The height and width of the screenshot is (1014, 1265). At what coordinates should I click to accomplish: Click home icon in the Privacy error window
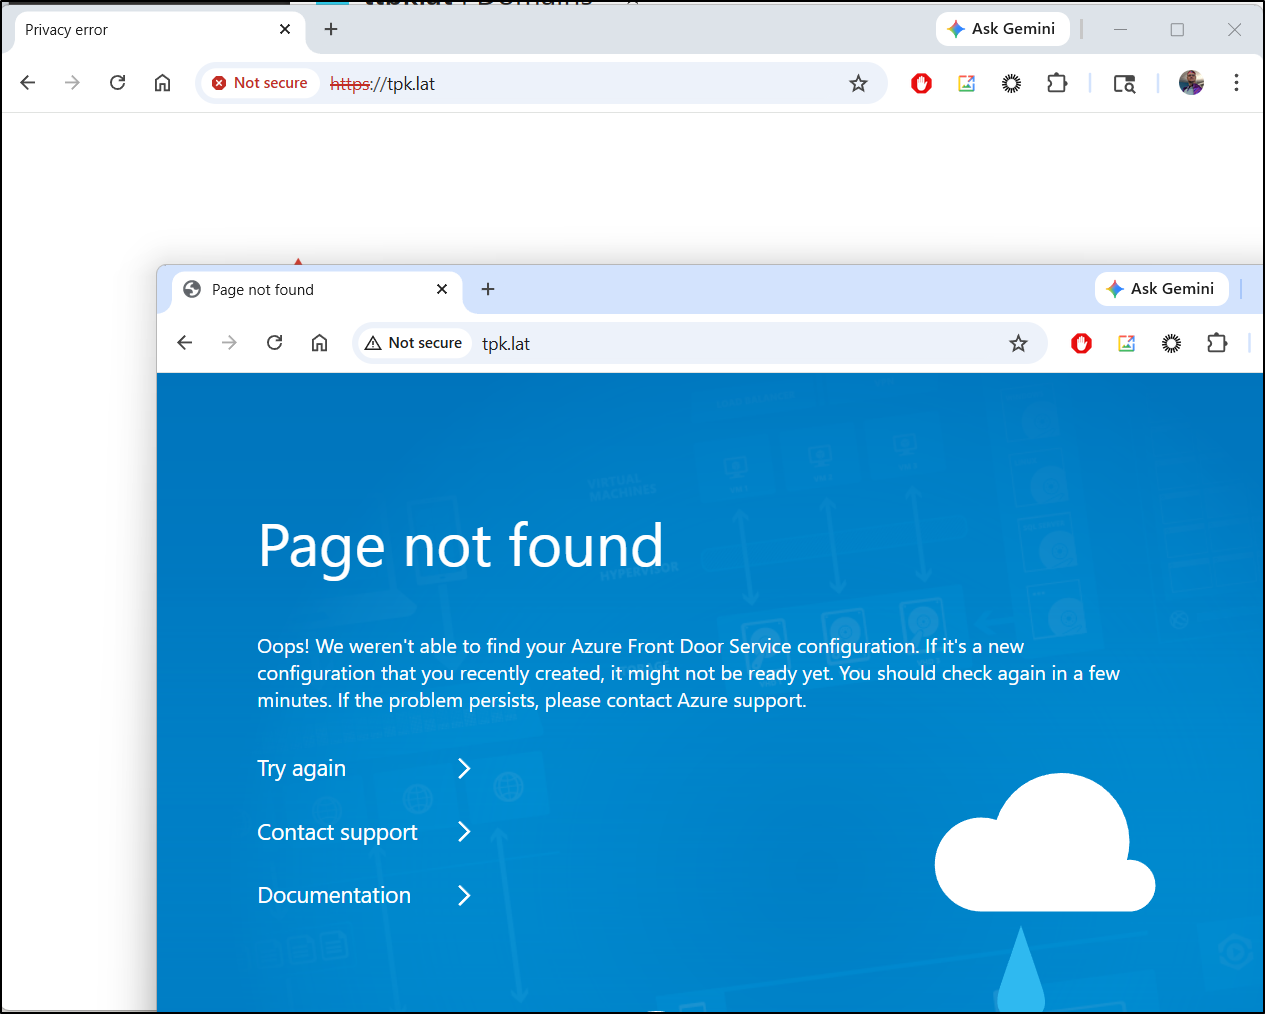(x=162, y=83)
